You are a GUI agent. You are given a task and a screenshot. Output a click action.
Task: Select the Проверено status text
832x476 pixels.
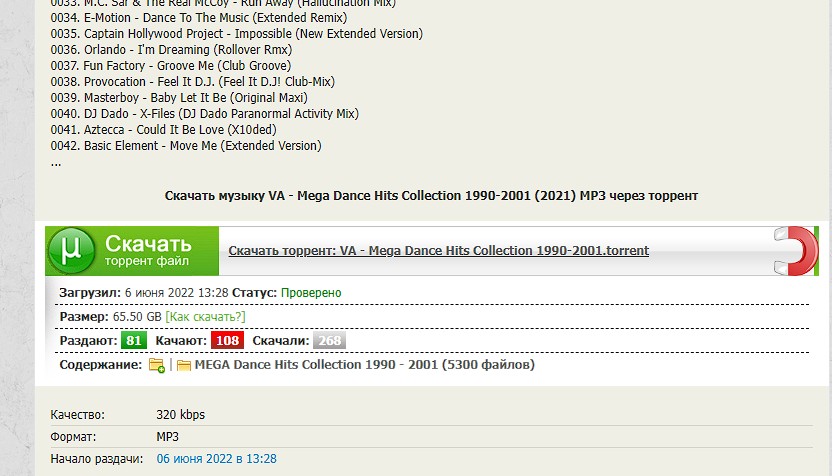[x=311, y=293]
